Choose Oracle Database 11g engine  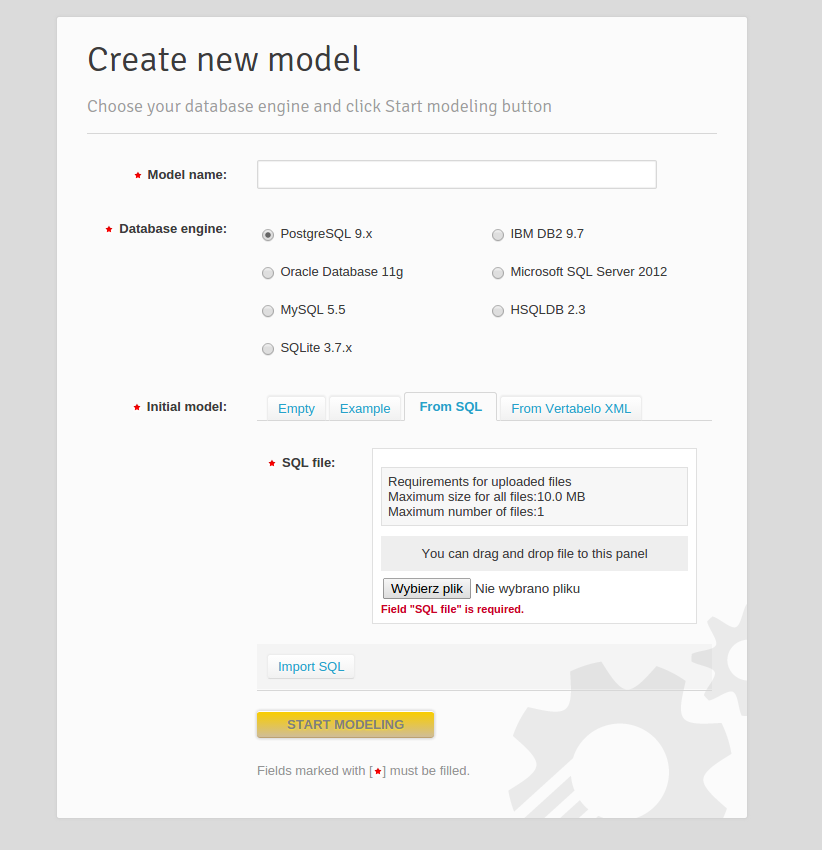click(x=268, y=273)
